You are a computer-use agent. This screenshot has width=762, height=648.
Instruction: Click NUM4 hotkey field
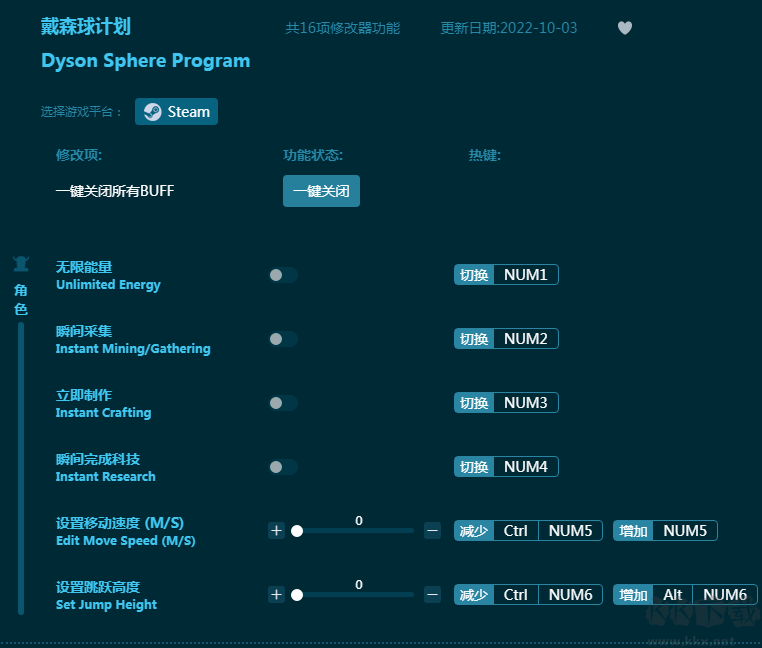526,467
